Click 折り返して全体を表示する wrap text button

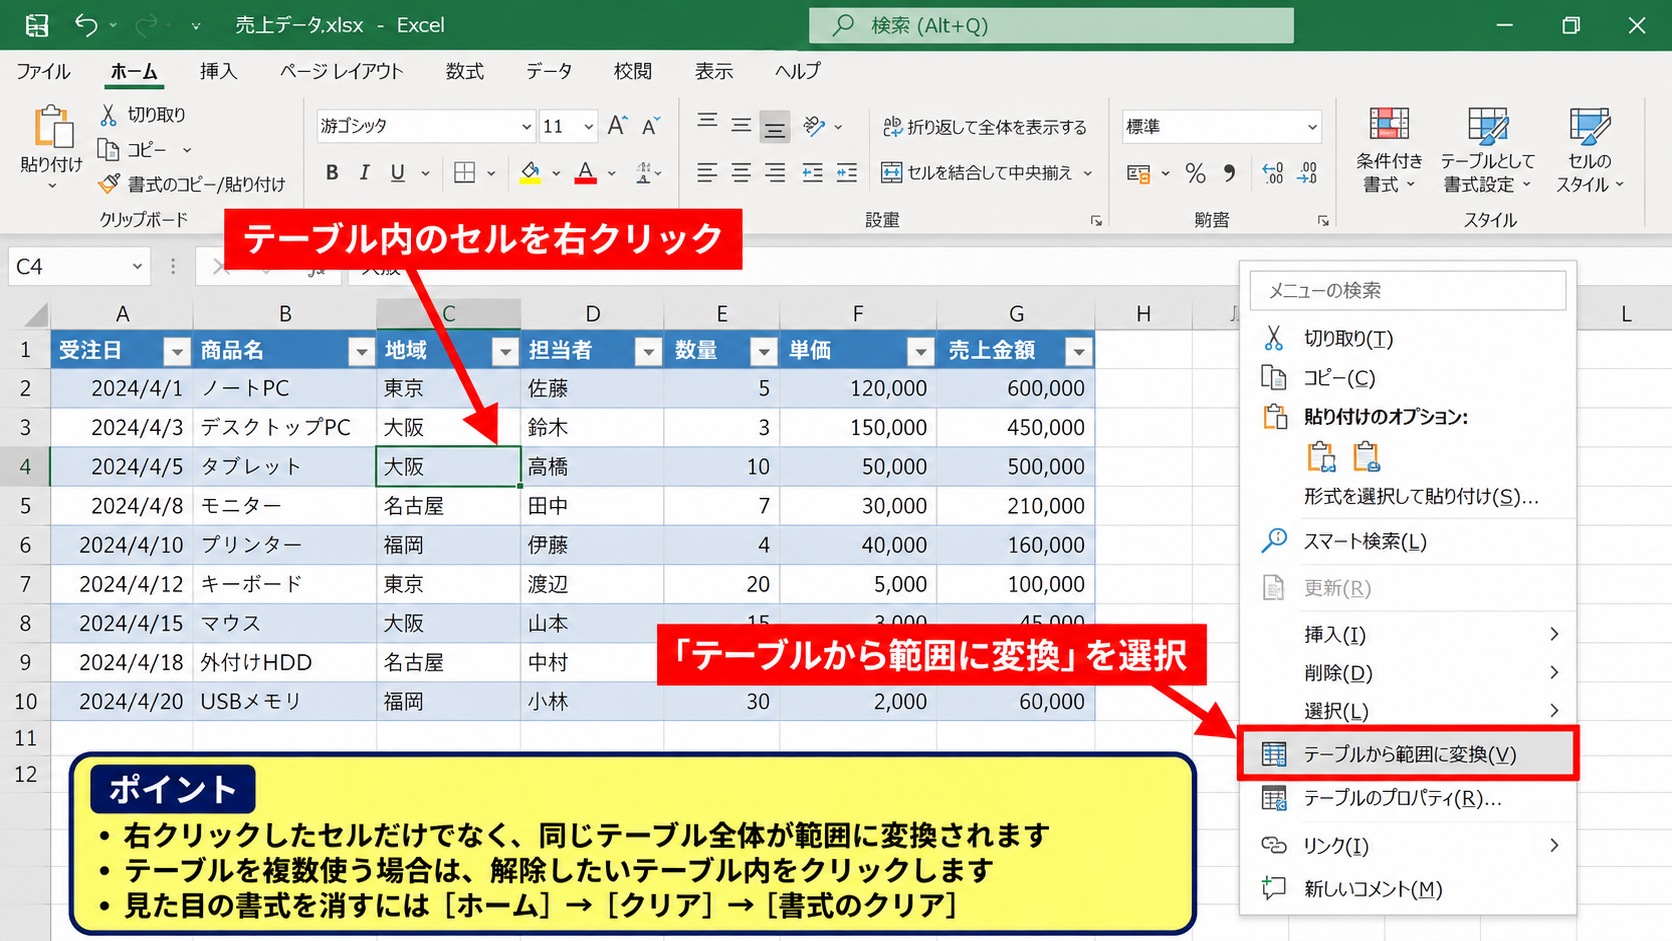(x=985, y=127)
